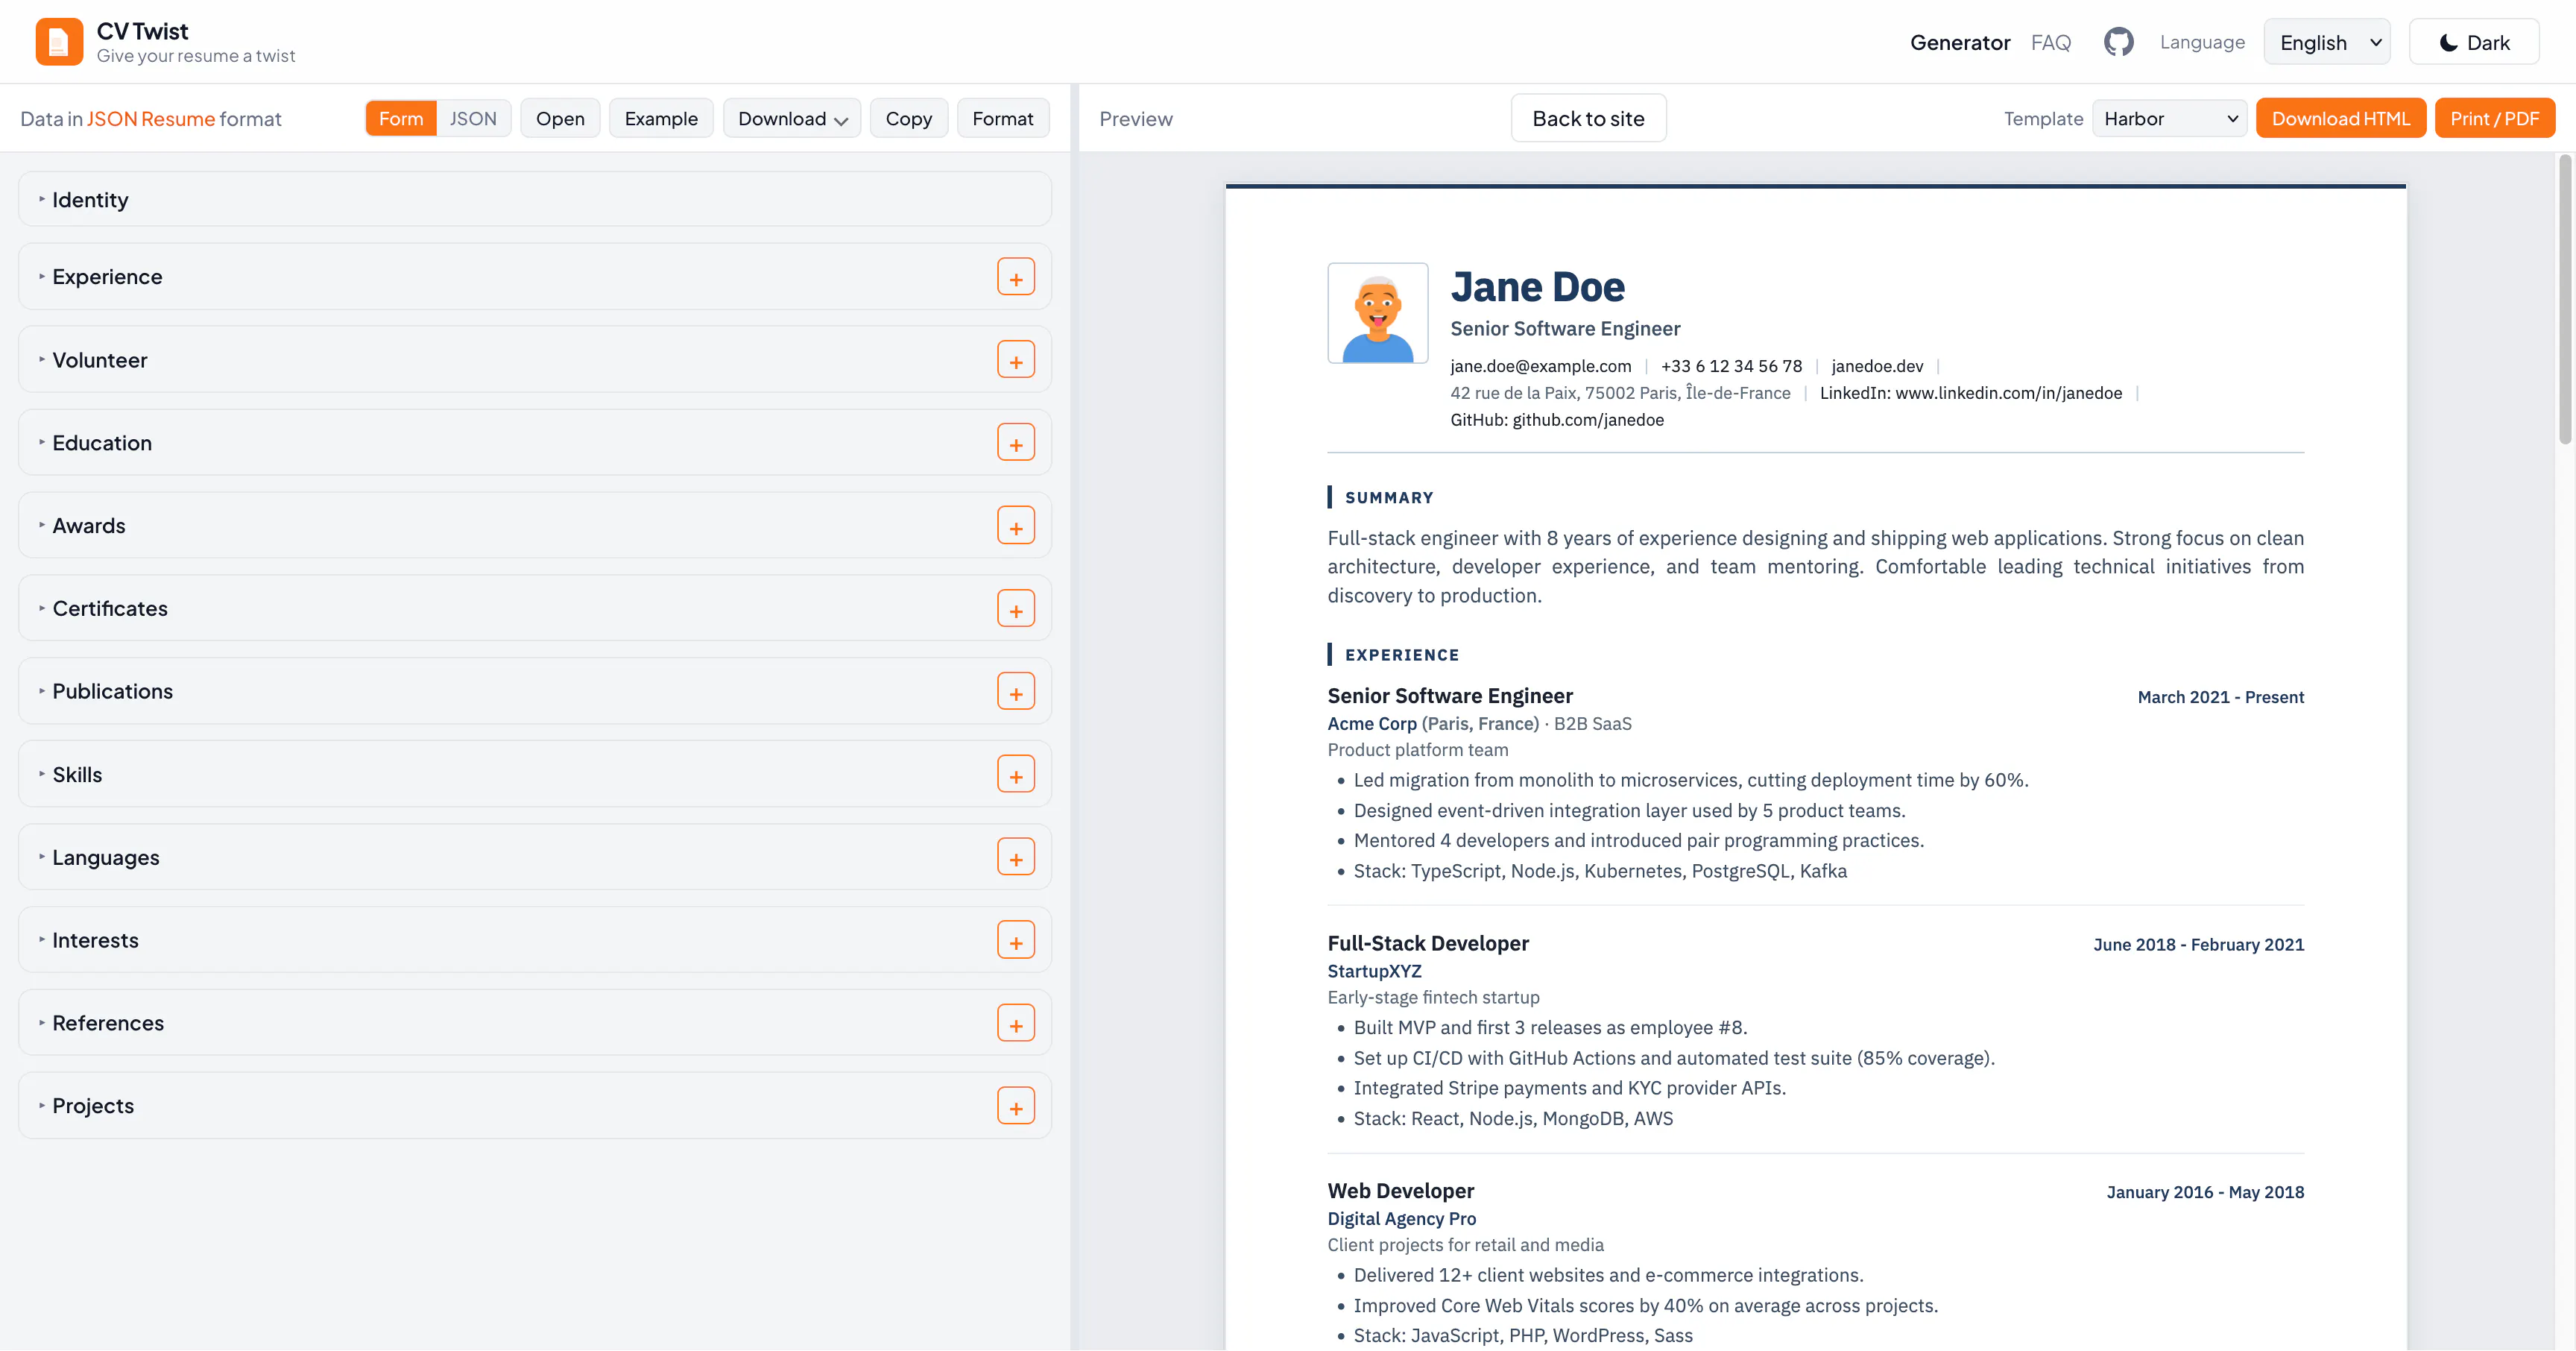
Task: Open the Download dropdown menu
Action: 791,118
